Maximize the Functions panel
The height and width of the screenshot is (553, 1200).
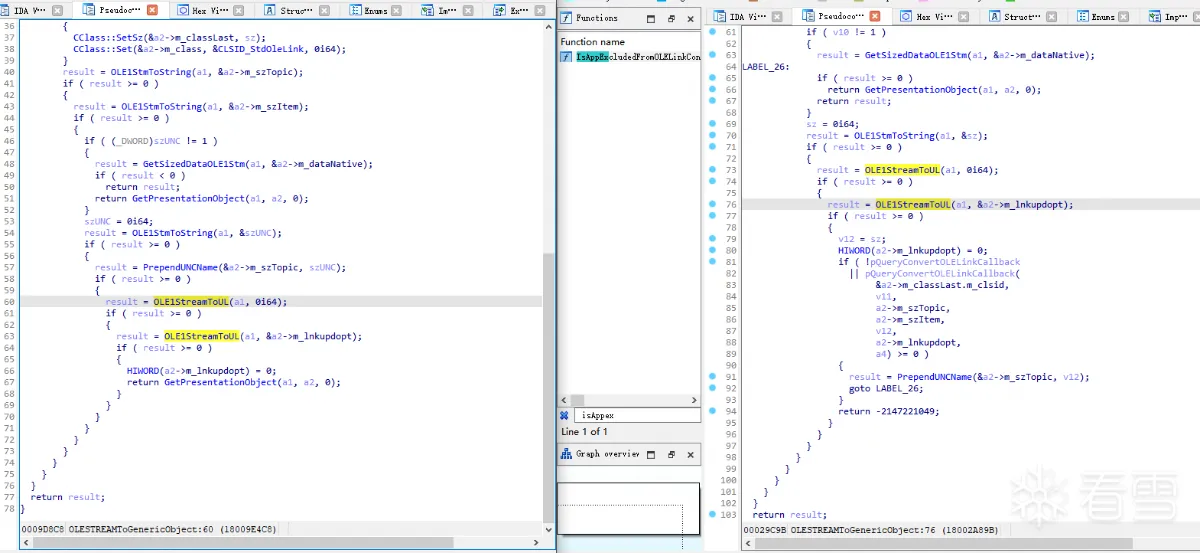click(x=650, y=19)
